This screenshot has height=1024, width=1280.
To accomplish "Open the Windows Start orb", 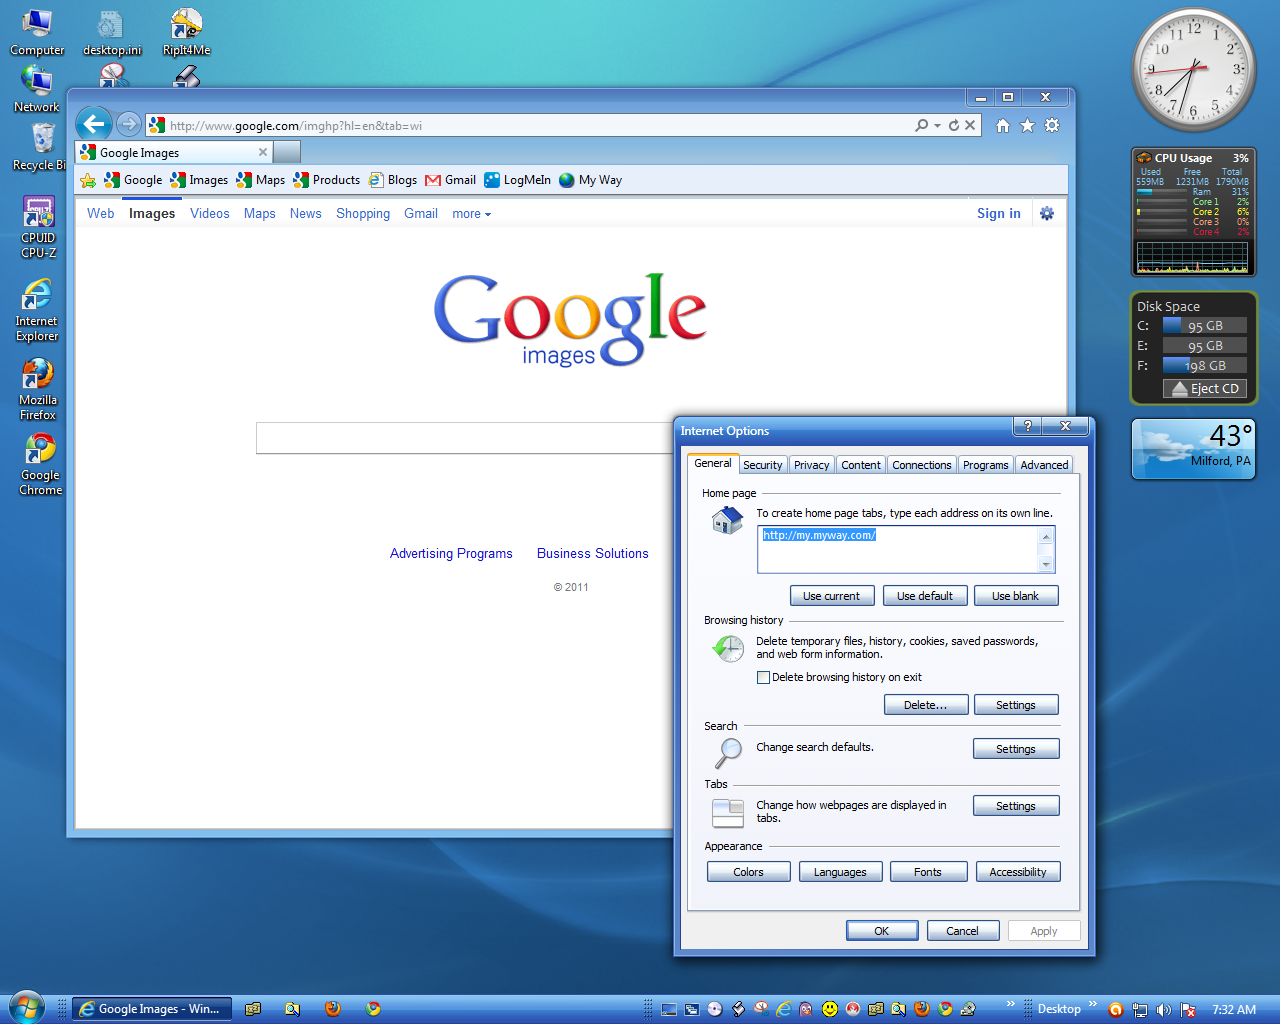I will (27, 1008).
